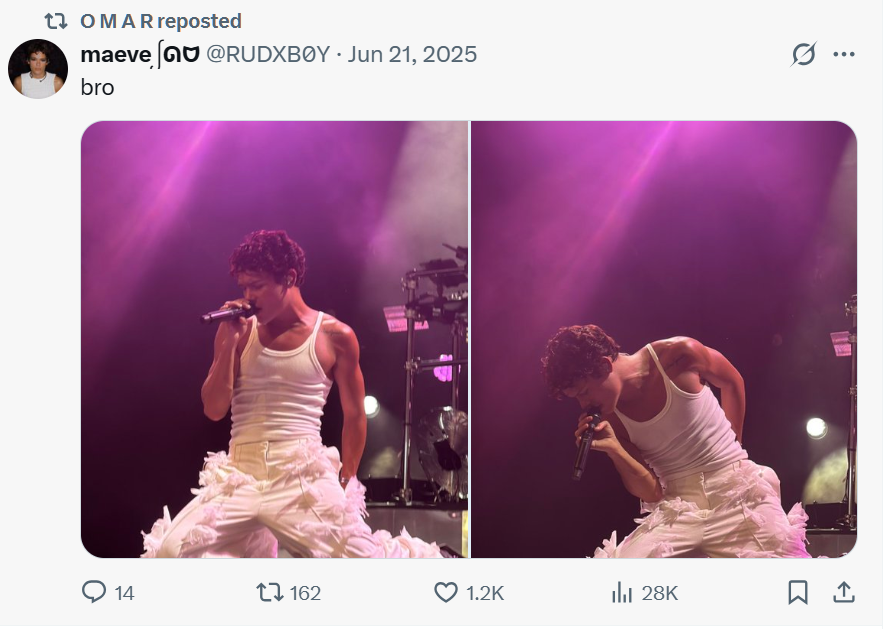Click the Grok circle-slash icon
The width and height of the screenshot is (884, 629).
(803, 55)
